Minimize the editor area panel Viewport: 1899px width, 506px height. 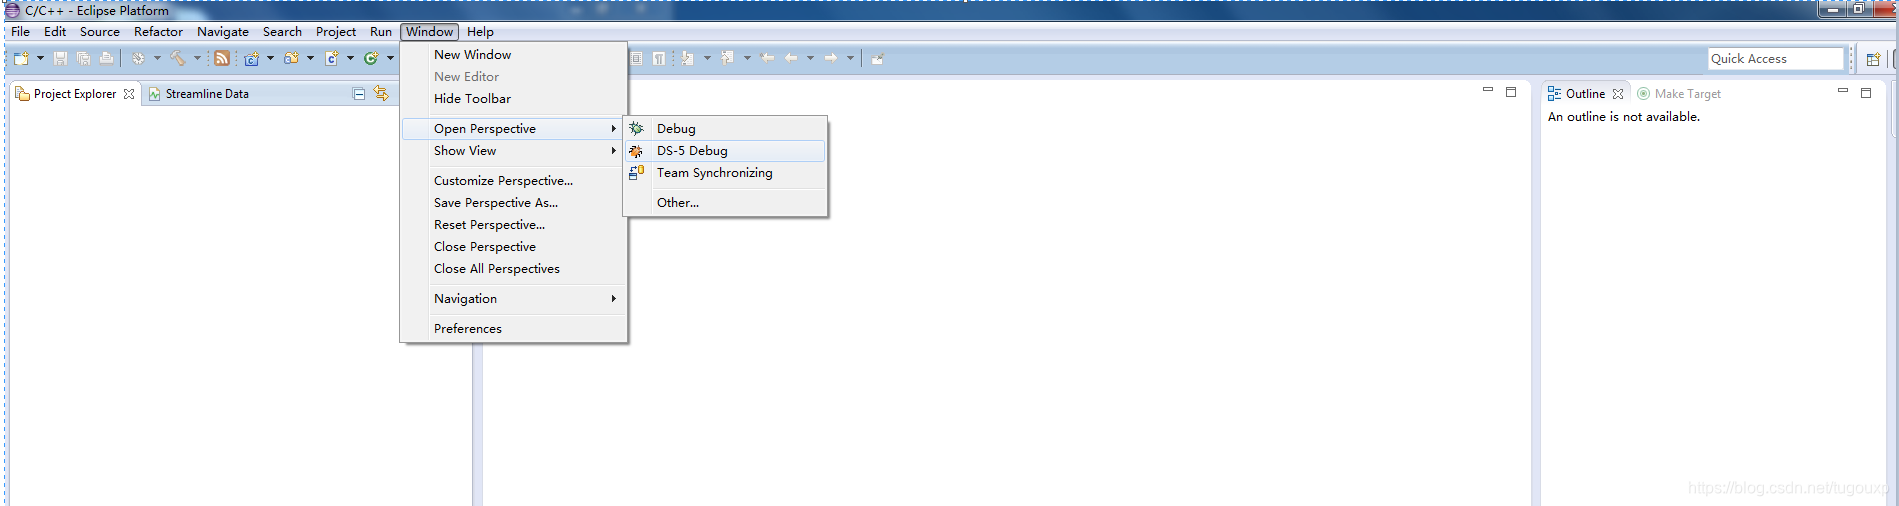(1488, 90)
